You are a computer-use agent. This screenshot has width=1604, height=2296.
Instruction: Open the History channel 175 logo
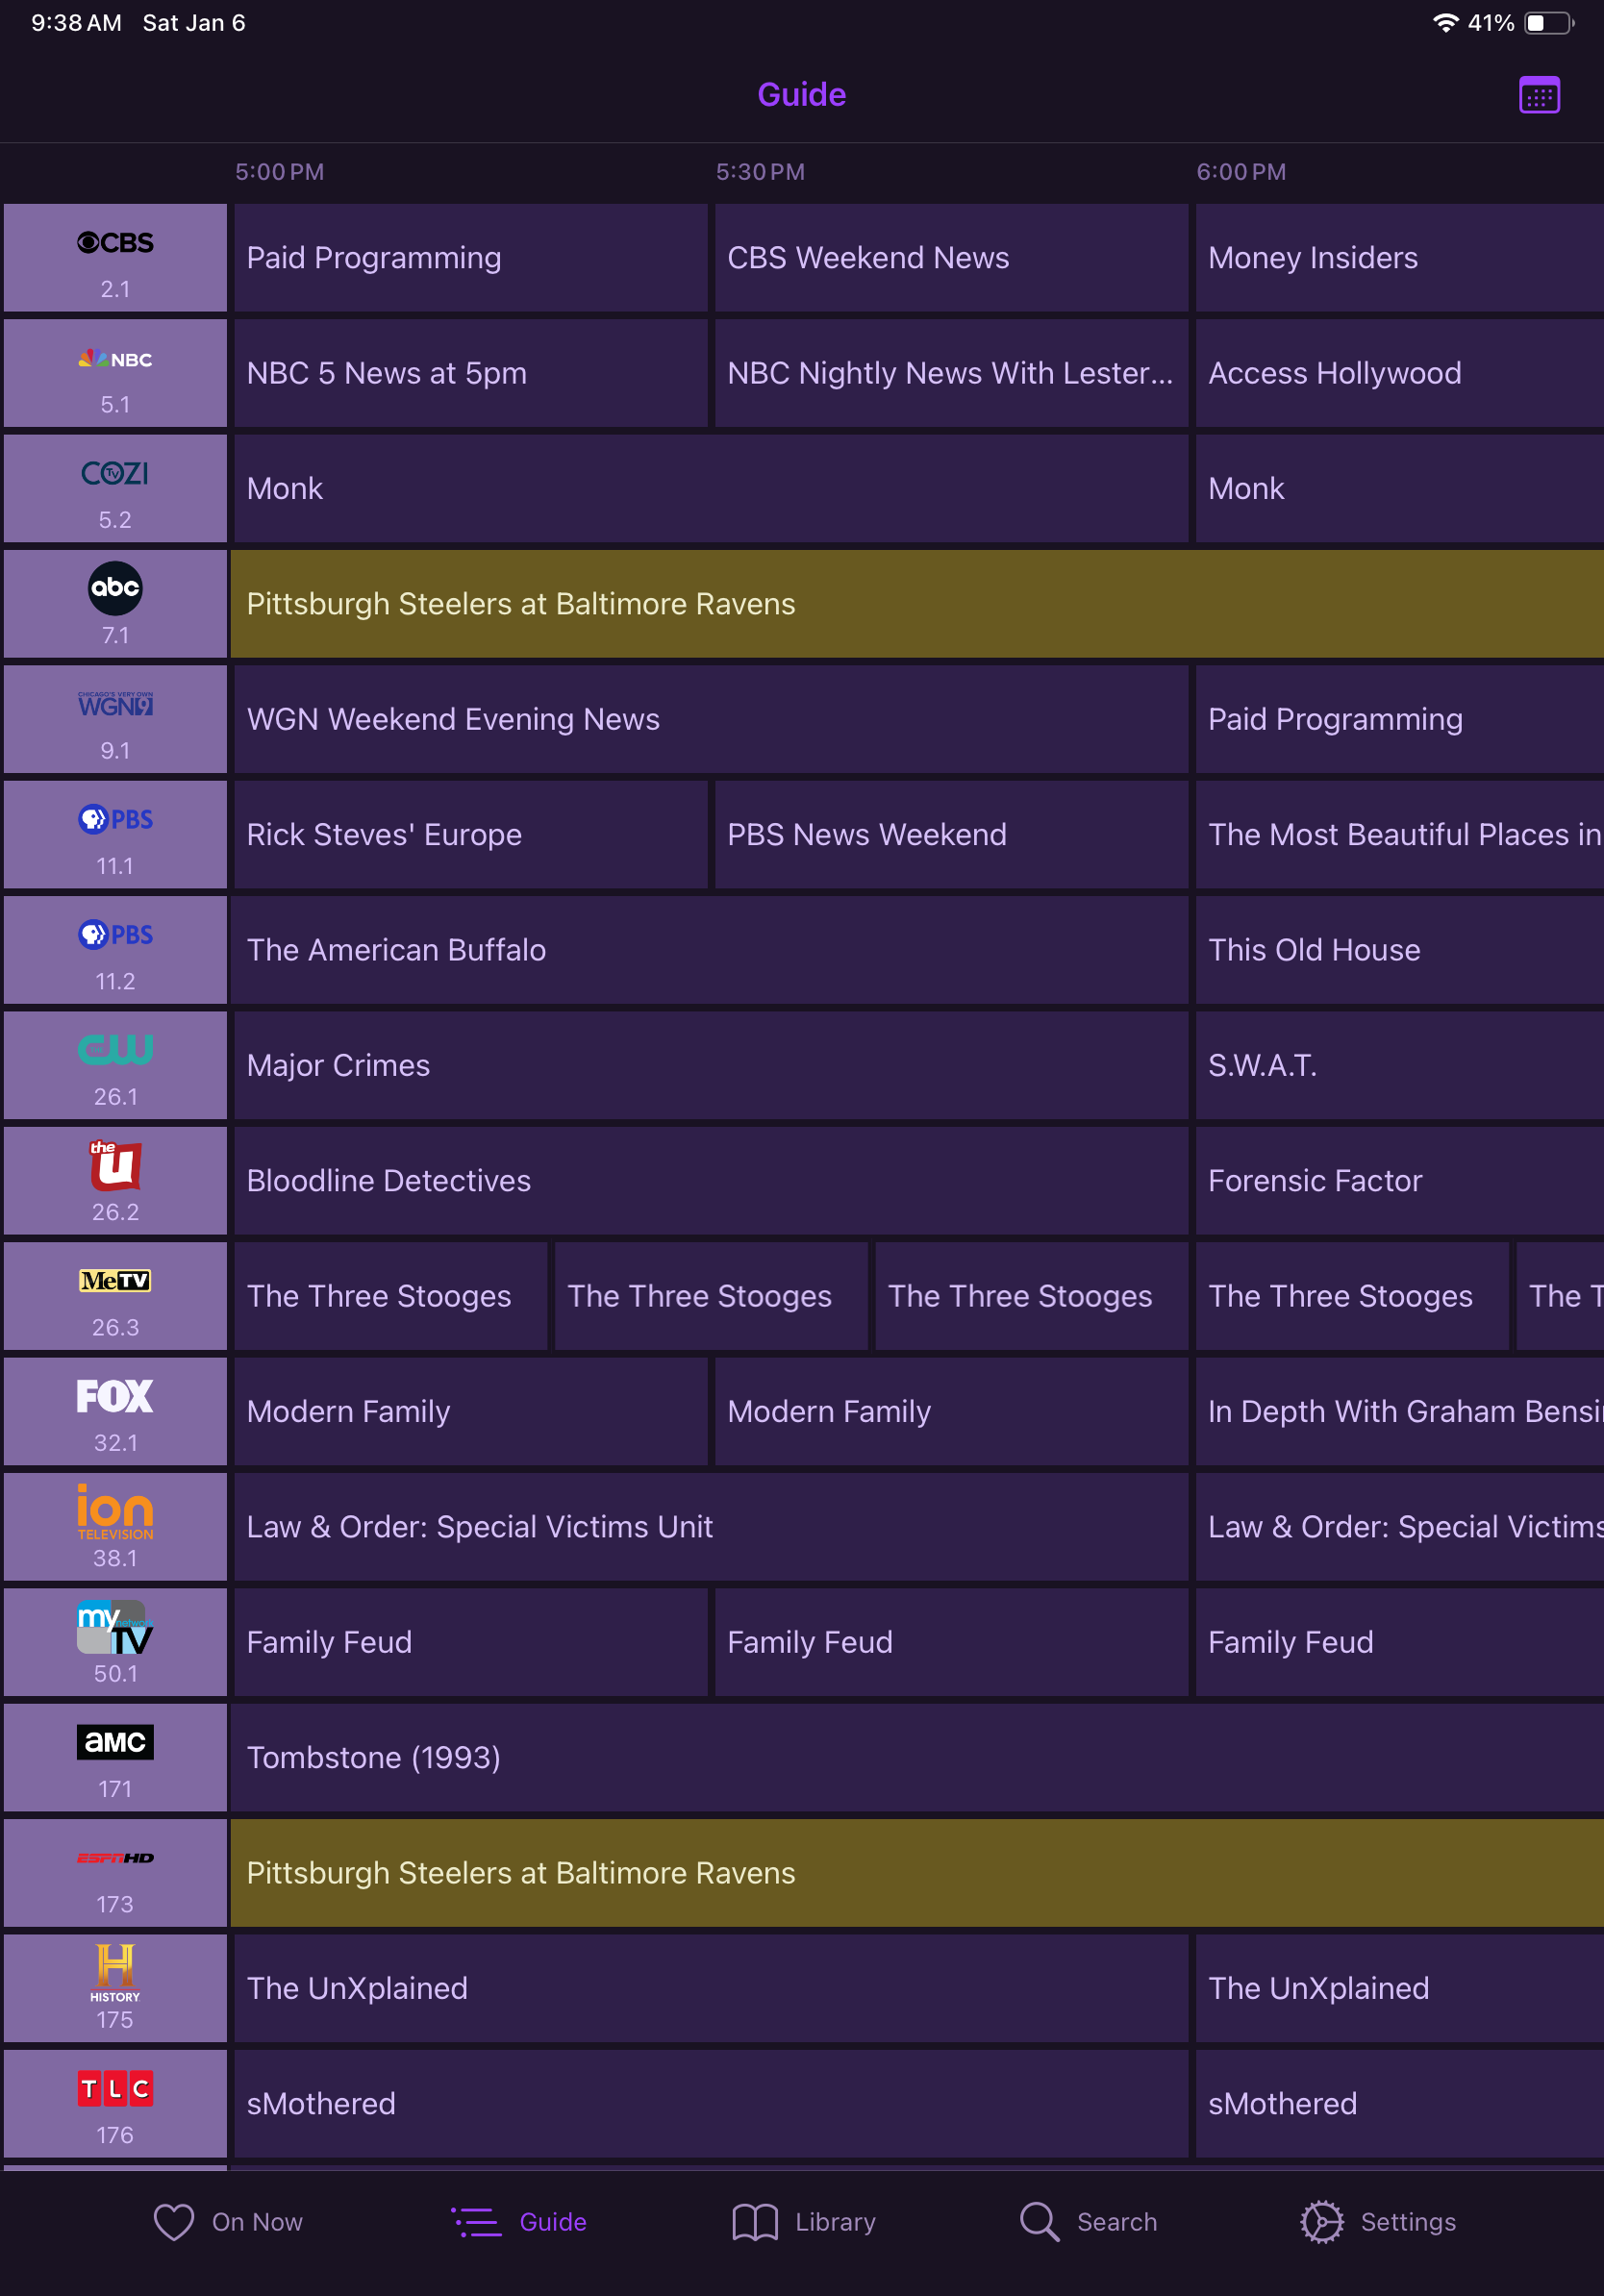(115, 1988)
